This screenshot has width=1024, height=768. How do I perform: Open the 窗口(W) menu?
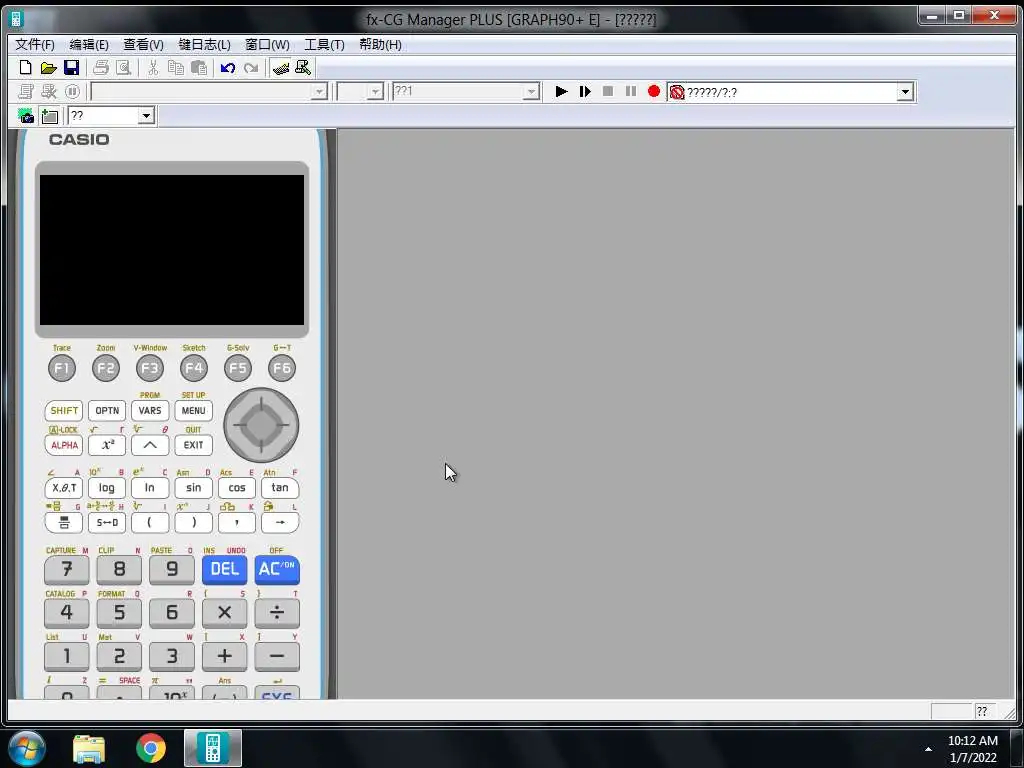tap(267, 44)
